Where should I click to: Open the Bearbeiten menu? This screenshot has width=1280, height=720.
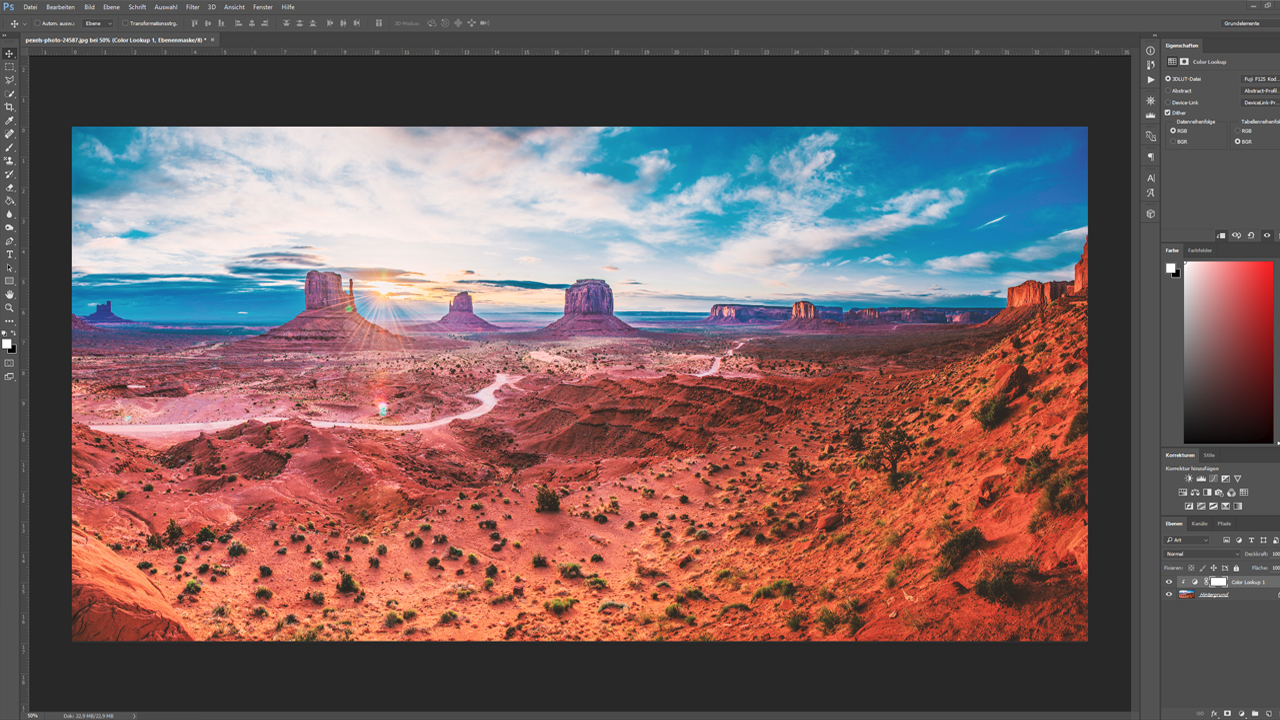click(60, 7)
